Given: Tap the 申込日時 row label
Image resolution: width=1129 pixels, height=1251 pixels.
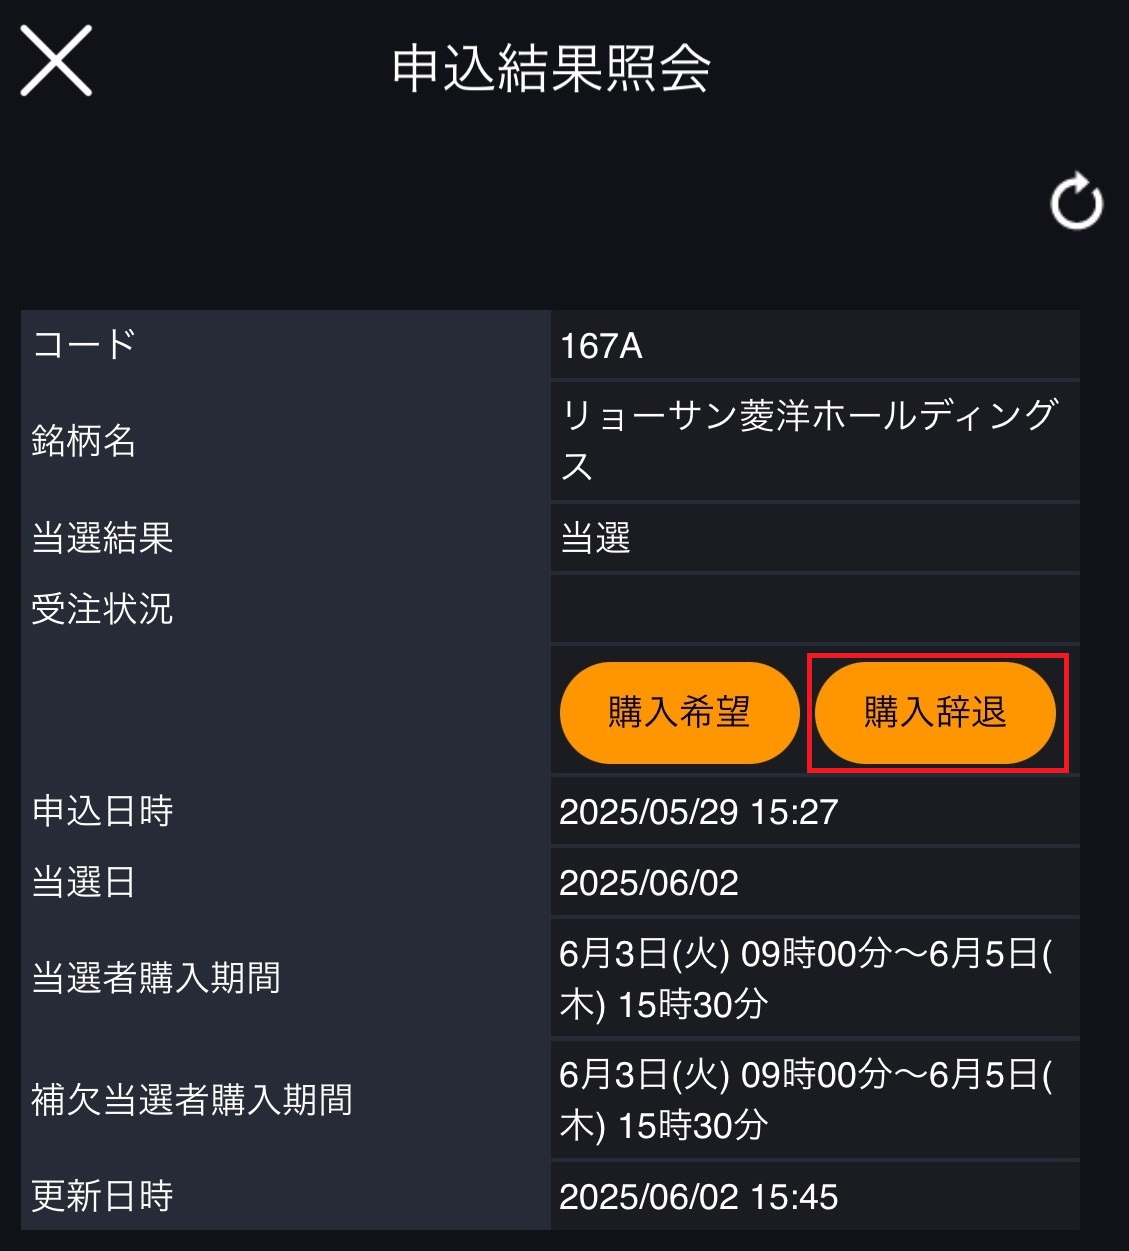Looking at the screenshot, I should [102, 811].
